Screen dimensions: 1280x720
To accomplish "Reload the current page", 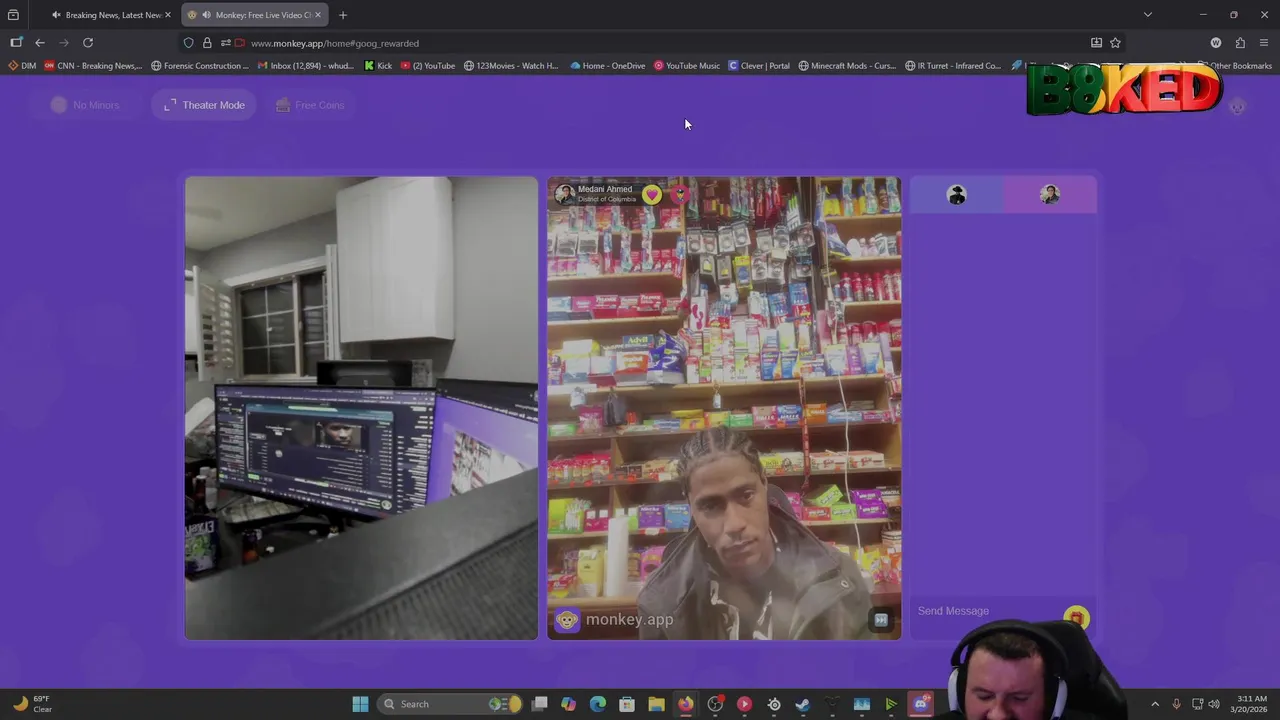I will [88, 43].
